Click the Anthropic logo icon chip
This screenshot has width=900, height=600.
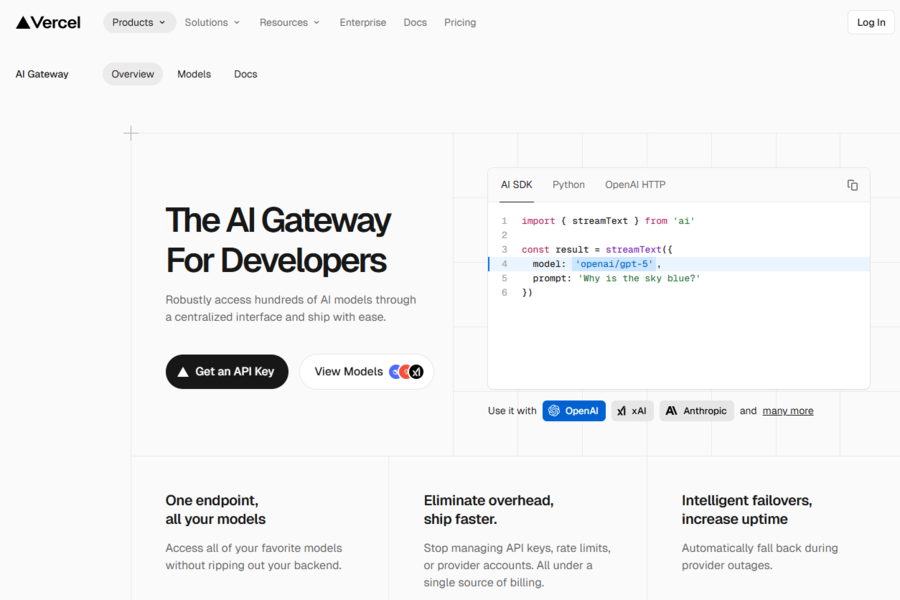coord(696,411)
